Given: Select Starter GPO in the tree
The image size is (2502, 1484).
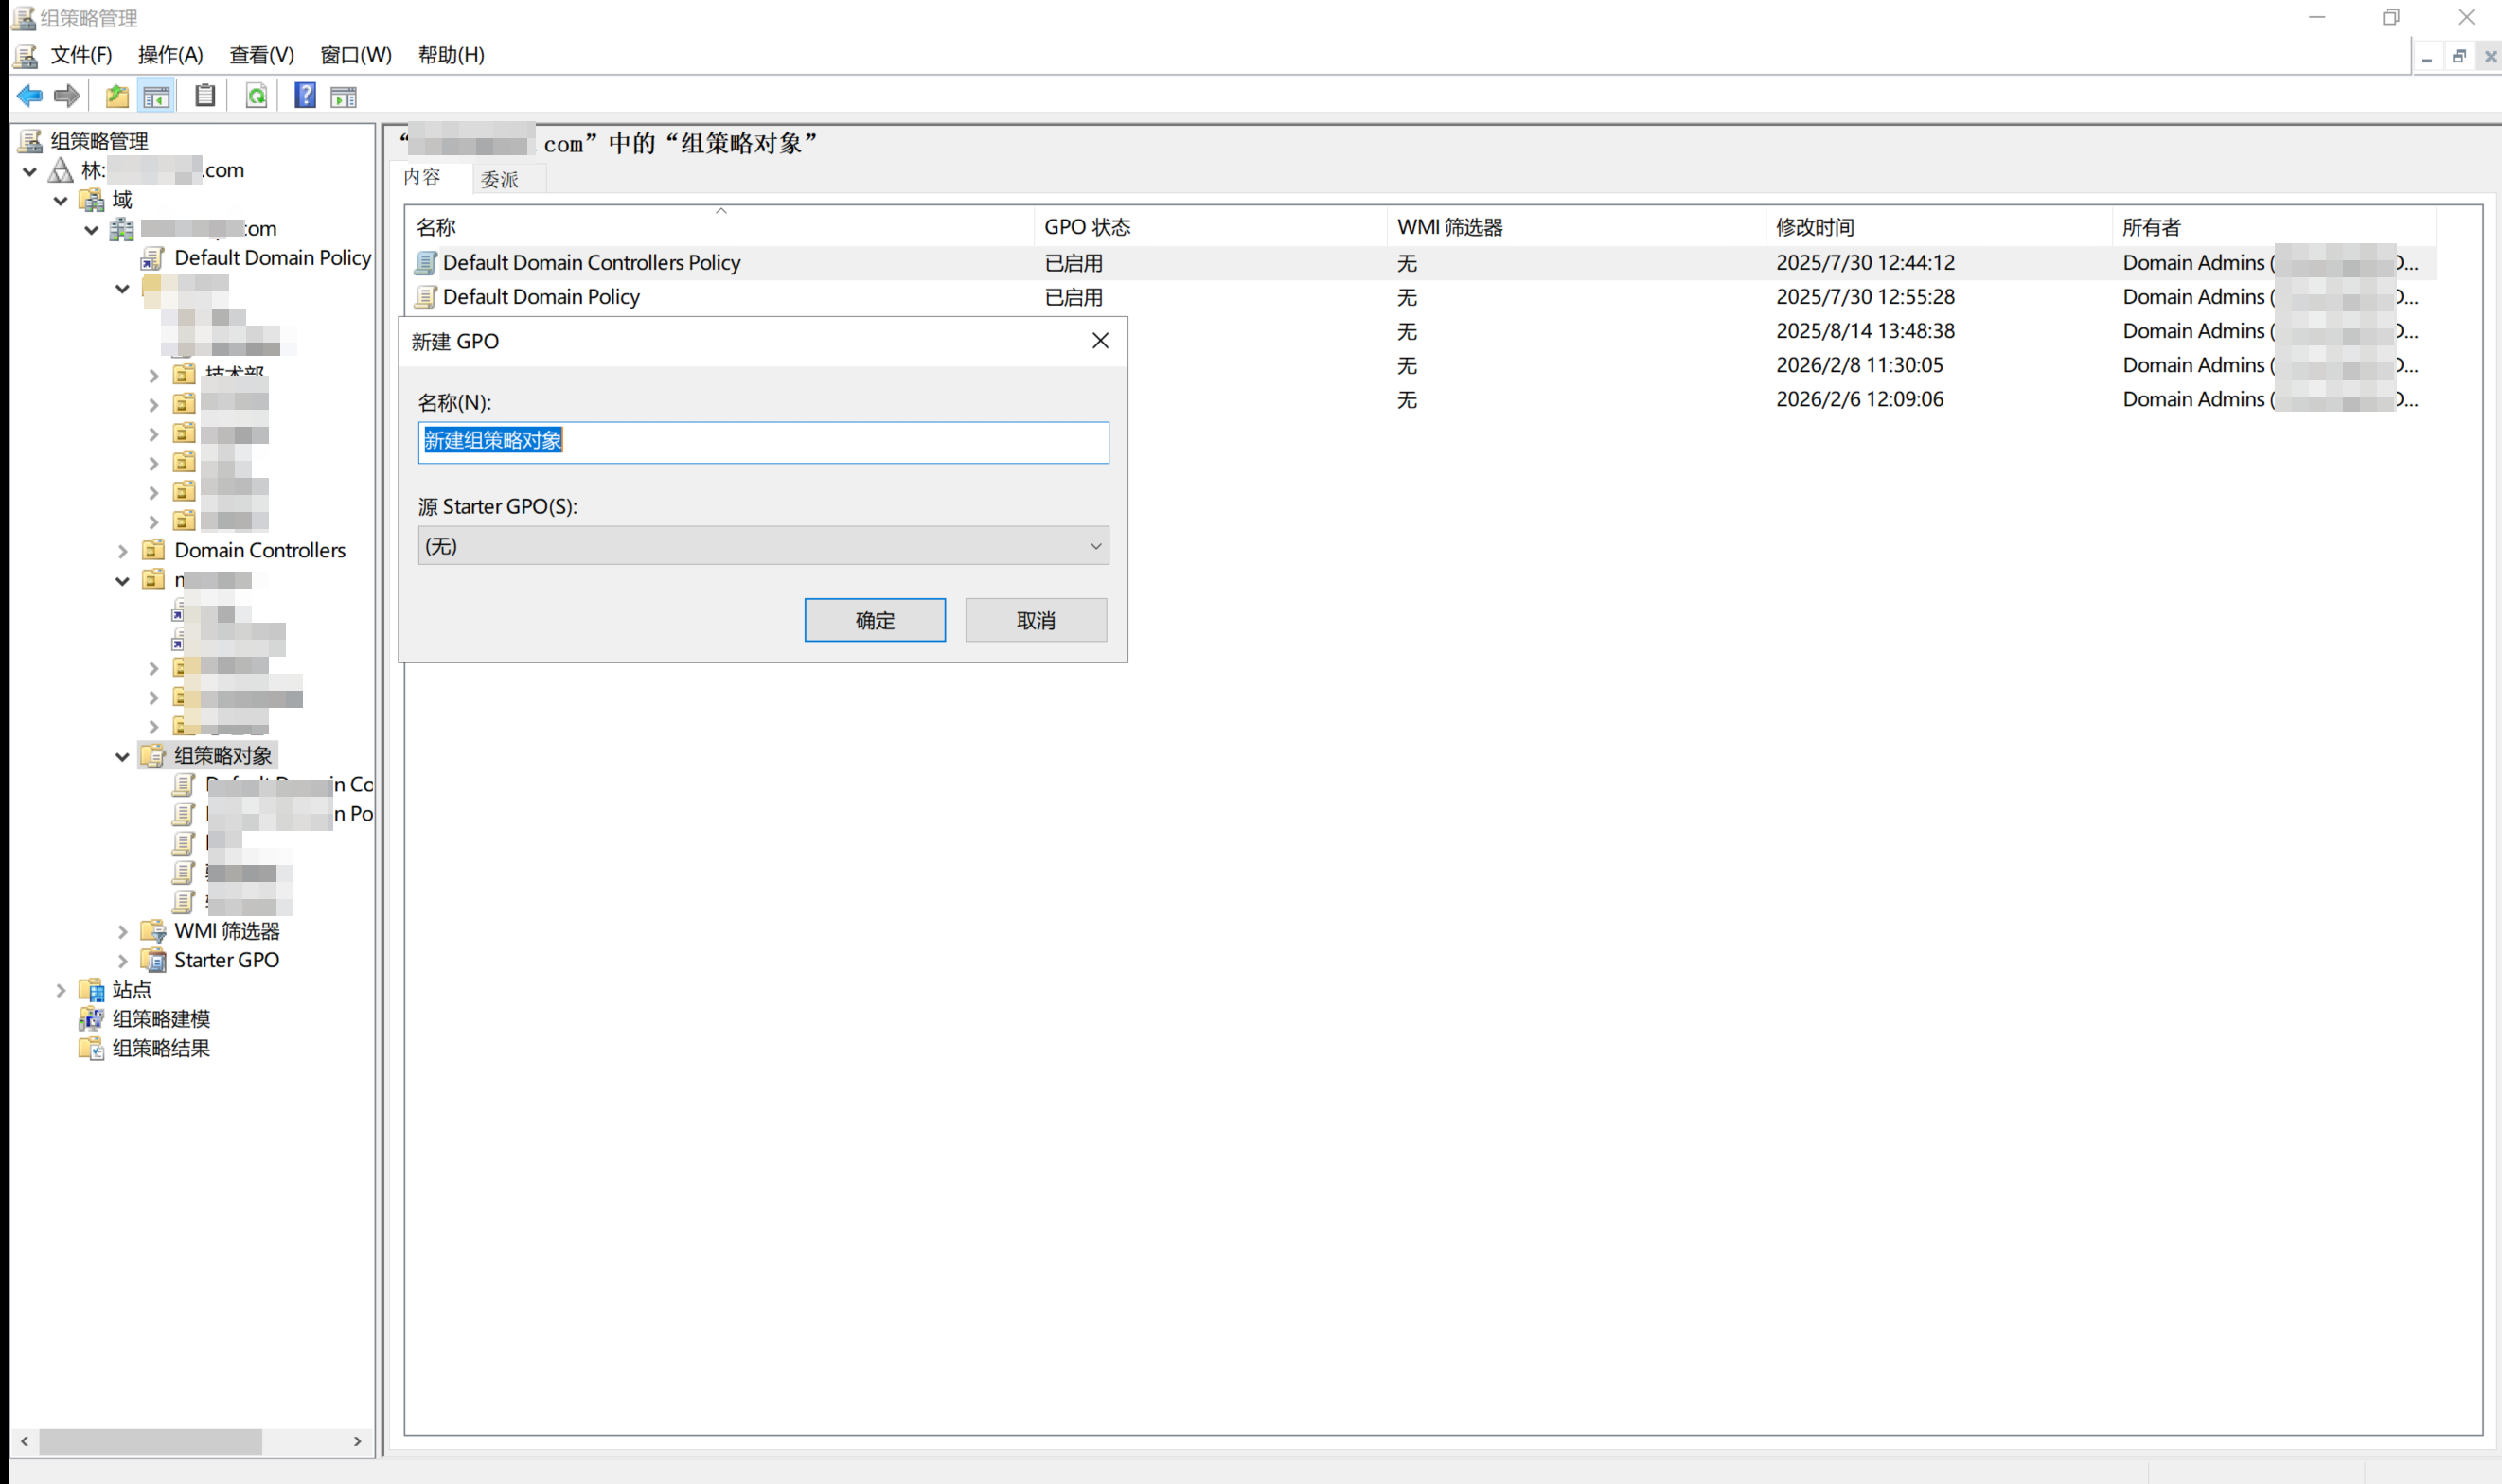Looking at the screenshot, I should coord(226,960).
